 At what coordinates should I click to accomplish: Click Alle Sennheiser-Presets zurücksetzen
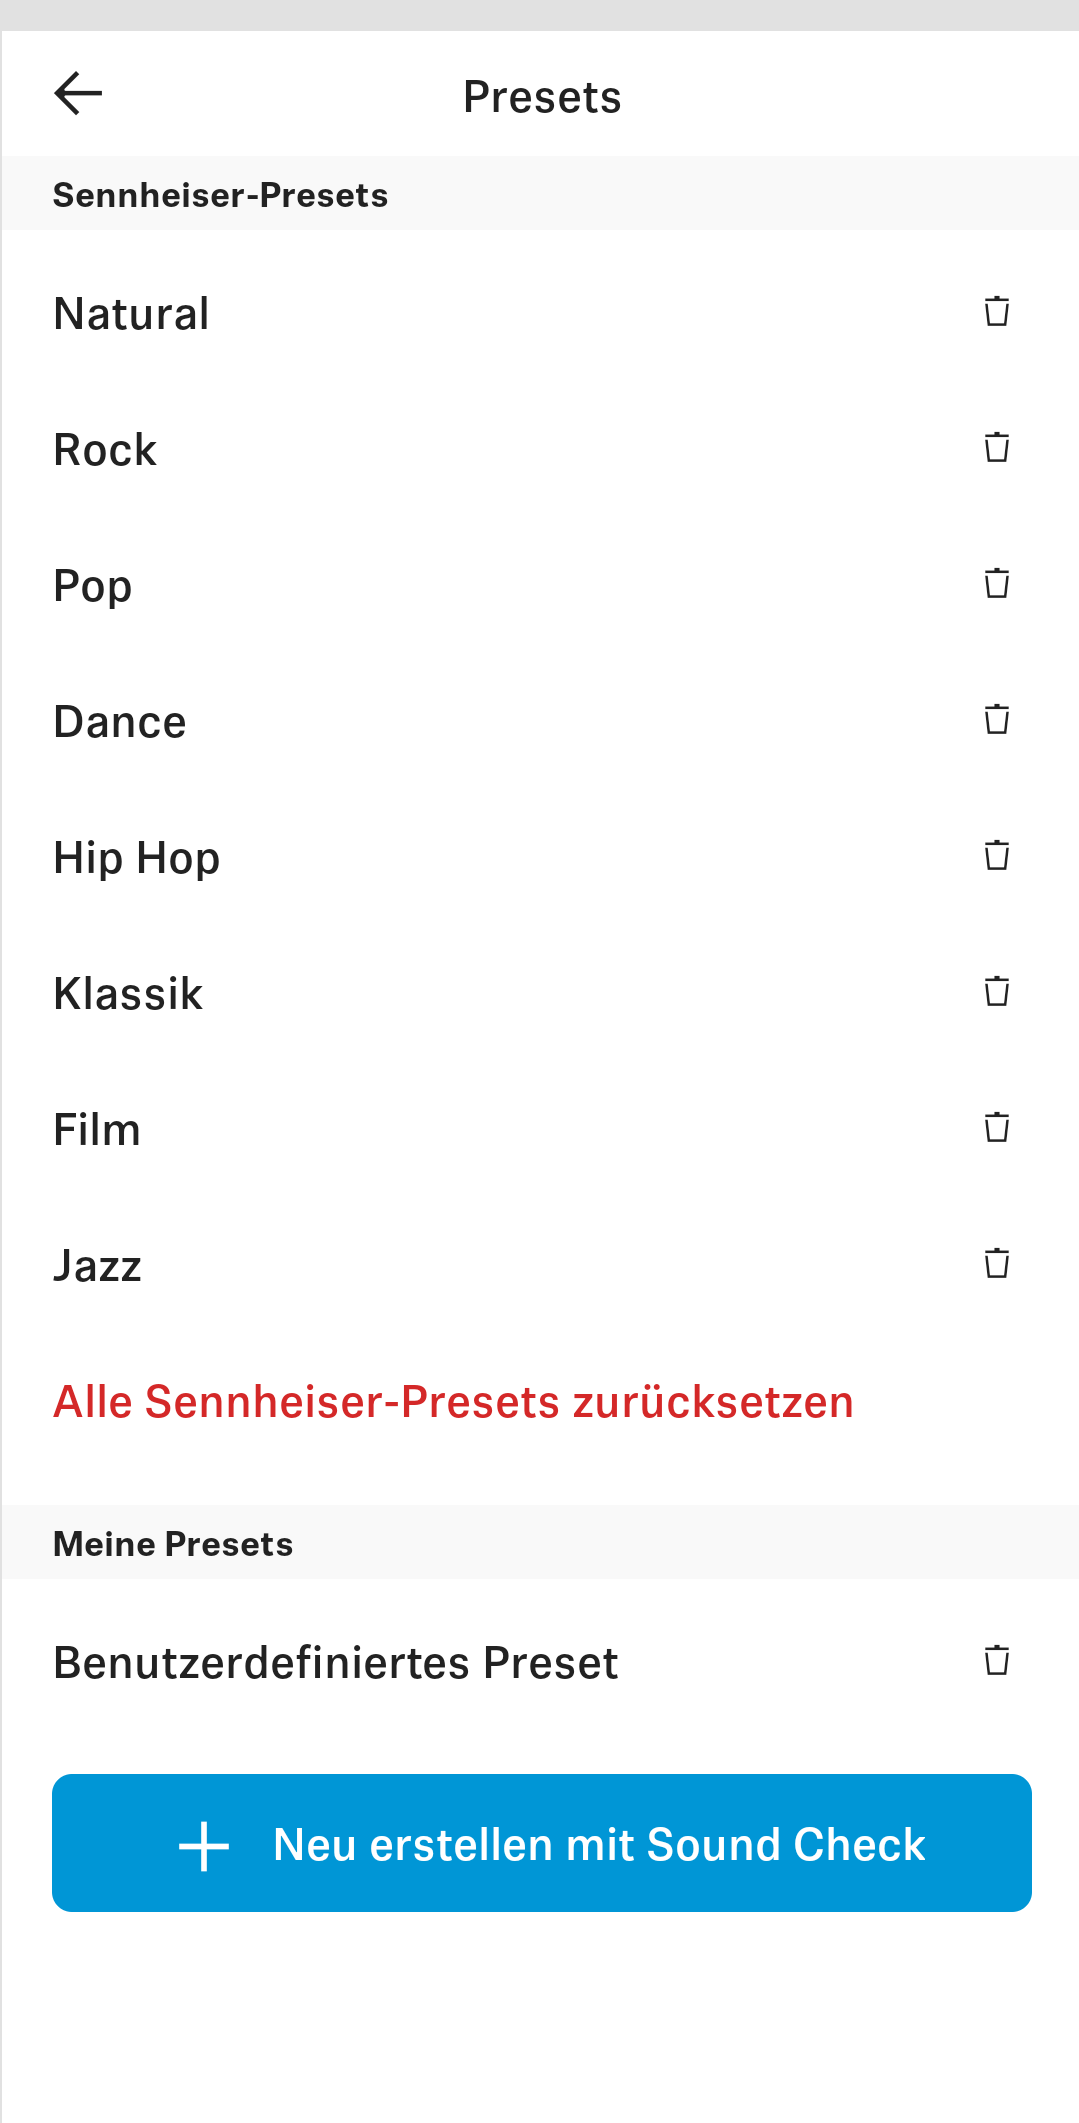pos(453,1402)
